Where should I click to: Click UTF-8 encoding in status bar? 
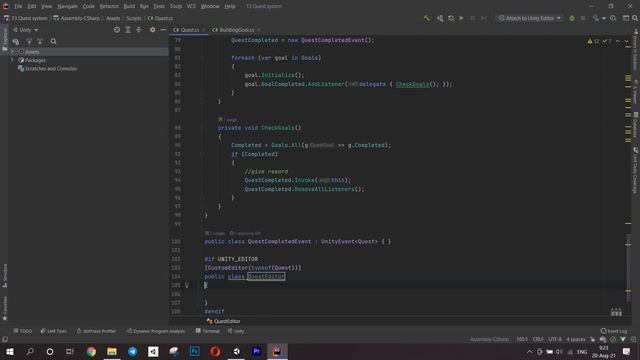[x=555, y=339]
